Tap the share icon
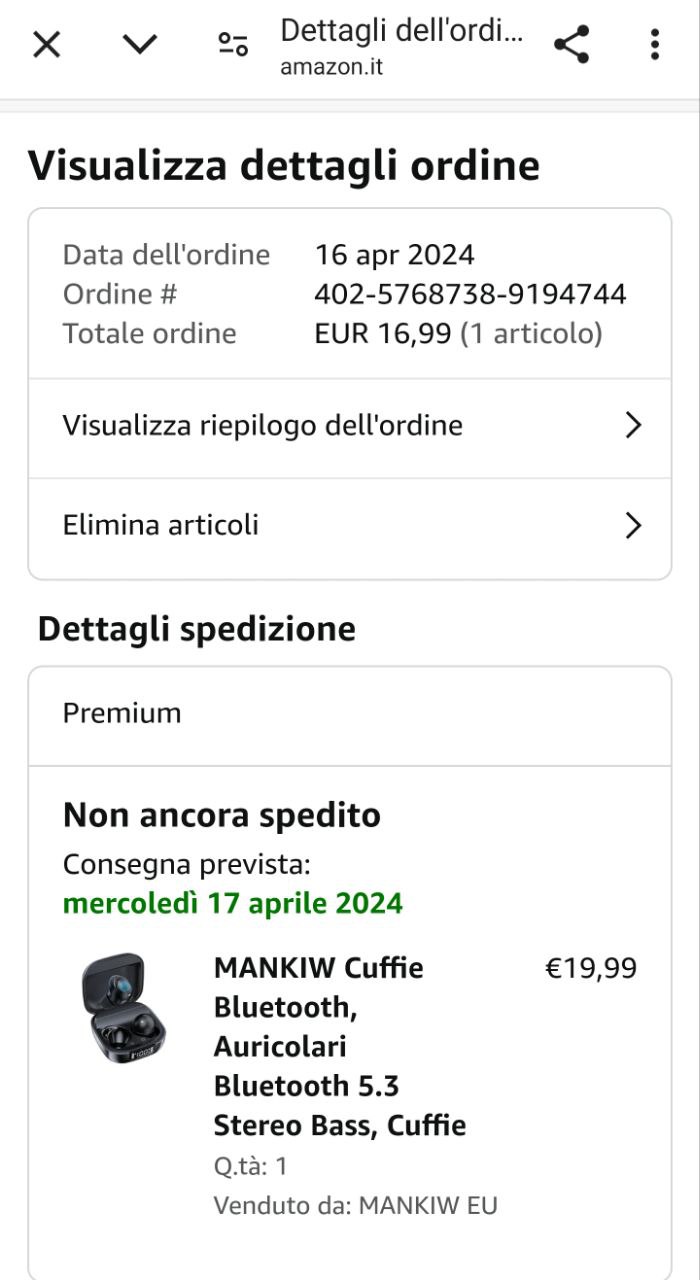The width and height of the screenshot is (700, 1280). pos(571,45)
